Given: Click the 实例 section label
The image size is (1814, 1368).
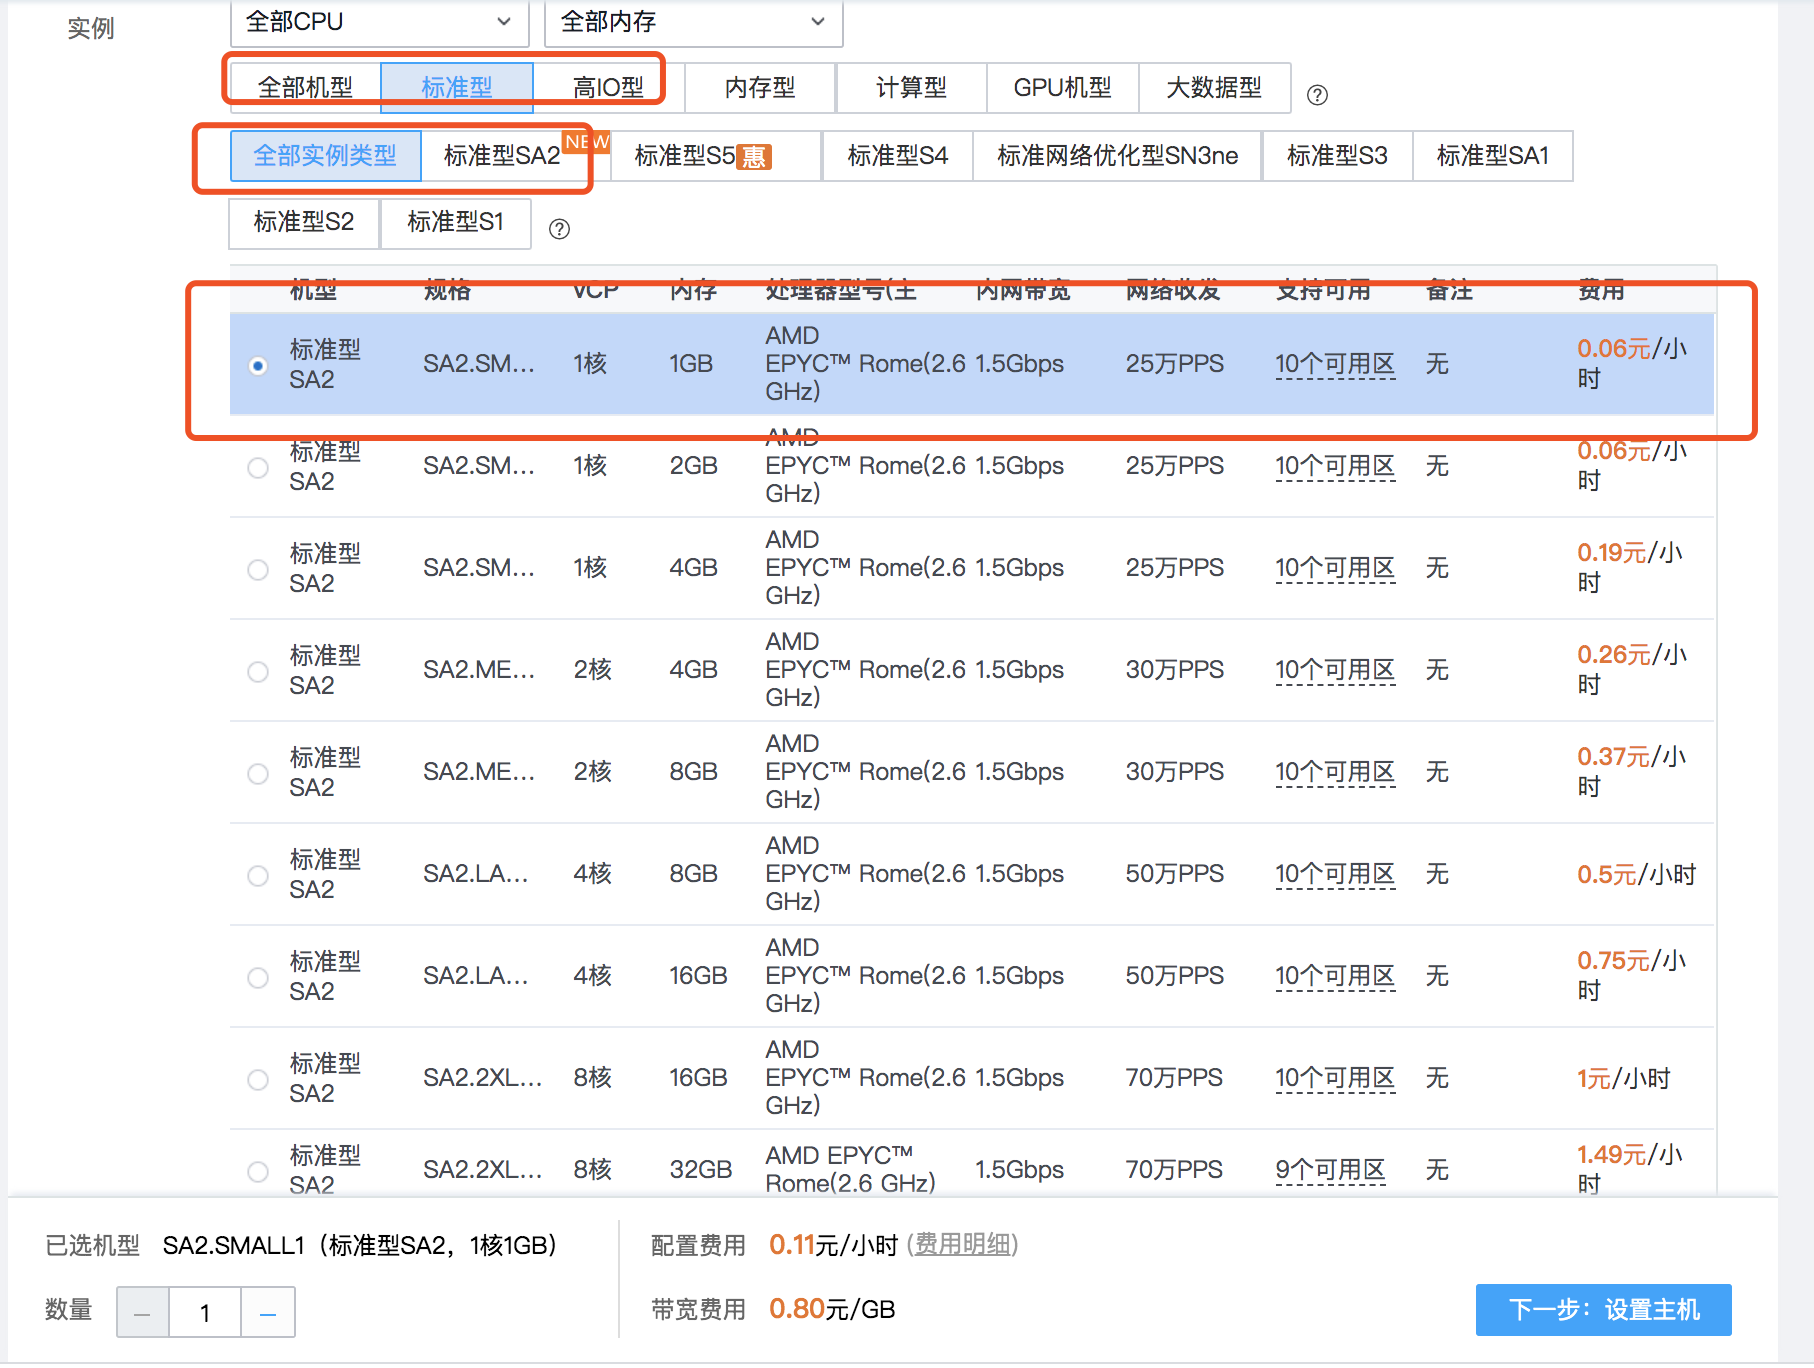Looking at the screenshot, I should (91, 28).
